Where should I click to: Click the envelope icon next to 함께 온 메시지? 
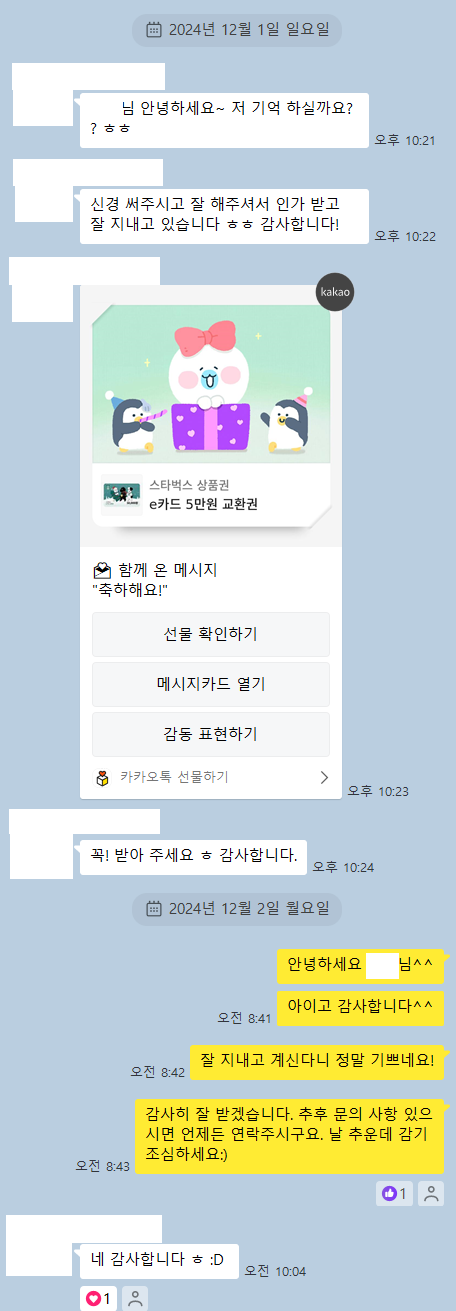coord(102,571)
